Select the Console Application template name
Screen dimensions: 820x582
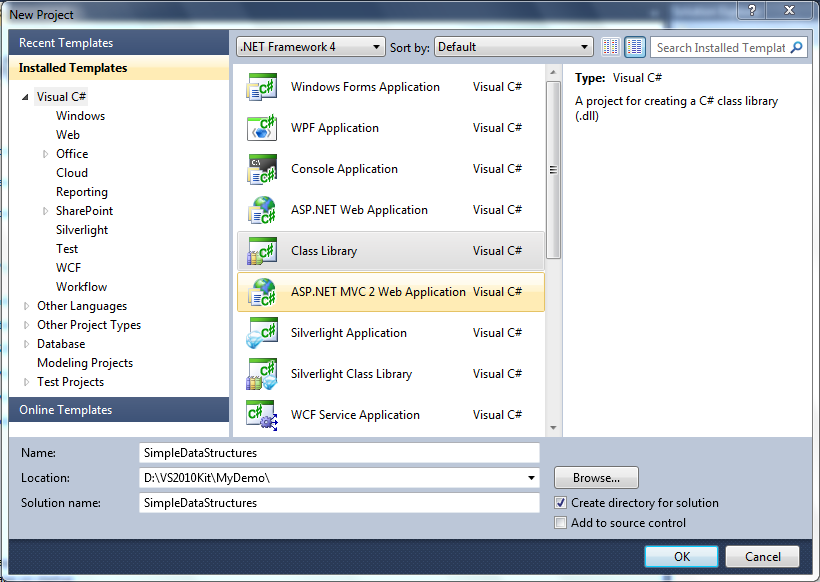coord(345,169)
